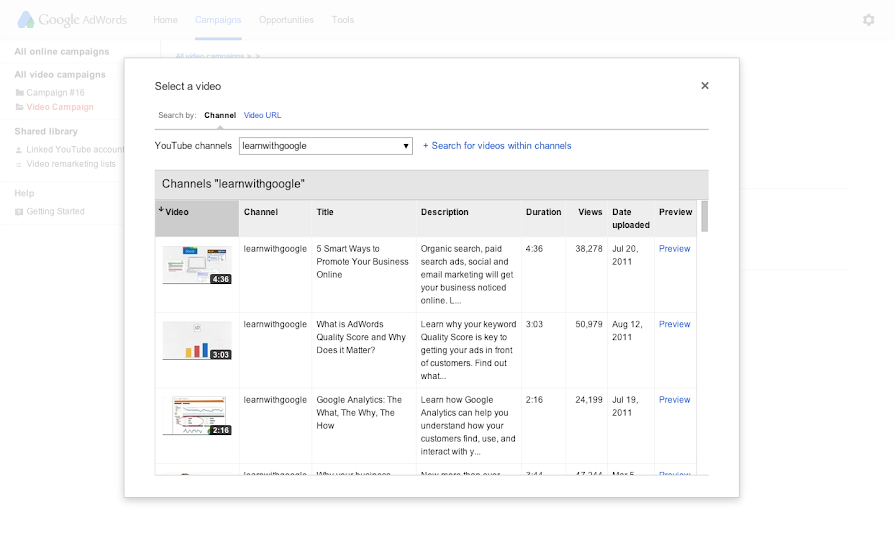Screen dimensions: 895x556
Task: Click the Google AdWords logo
Action: tap(72, 20)
